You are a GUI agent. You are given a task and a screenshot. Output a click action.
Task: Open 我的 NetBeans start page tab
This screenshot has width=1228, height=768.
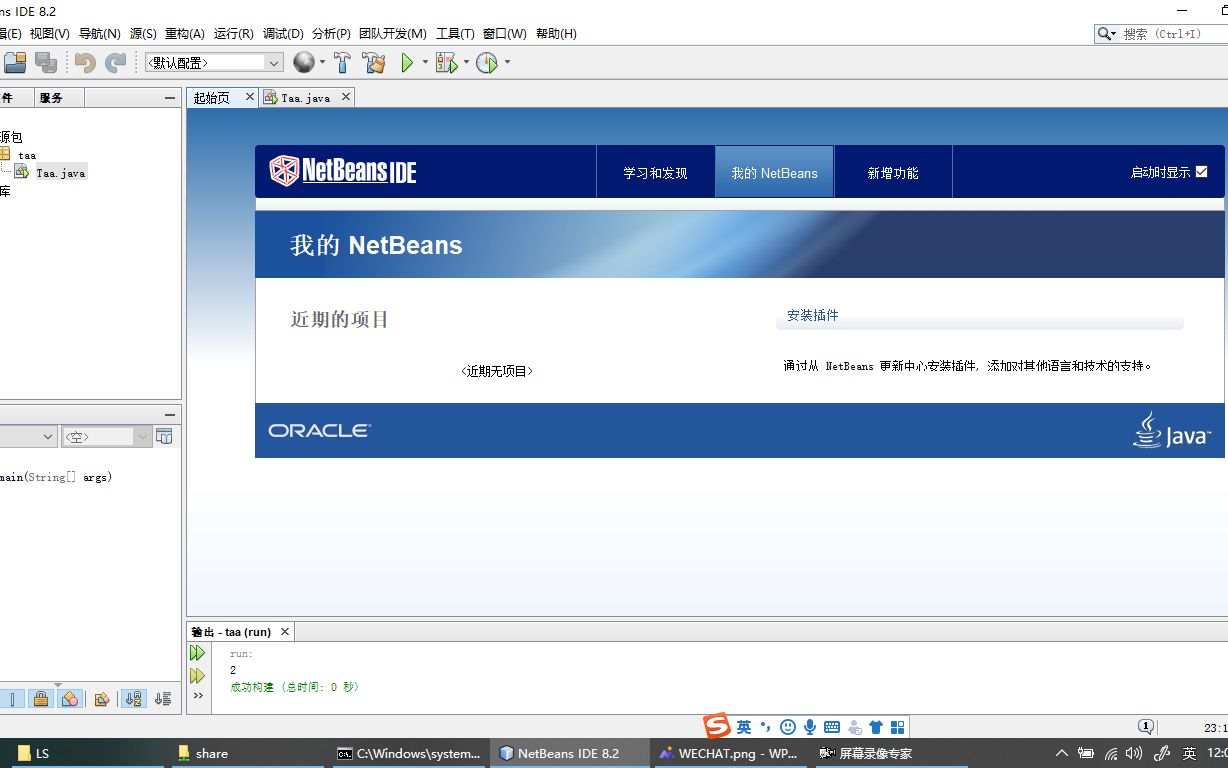click(774, 172)
